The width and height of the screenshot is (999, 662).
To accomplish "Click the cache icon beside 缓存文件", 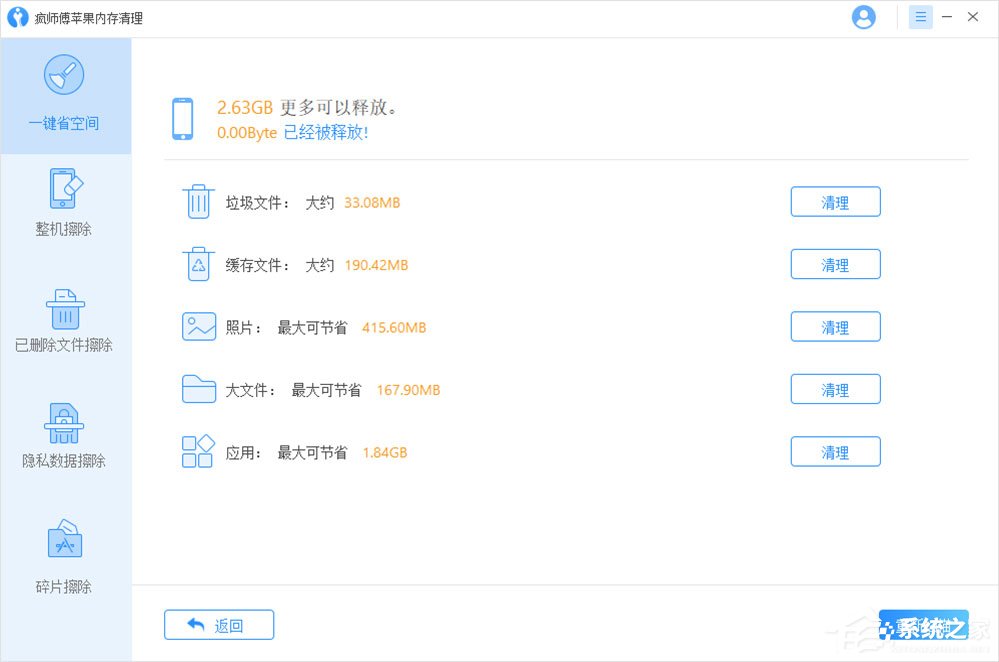I will coord(198,264).
